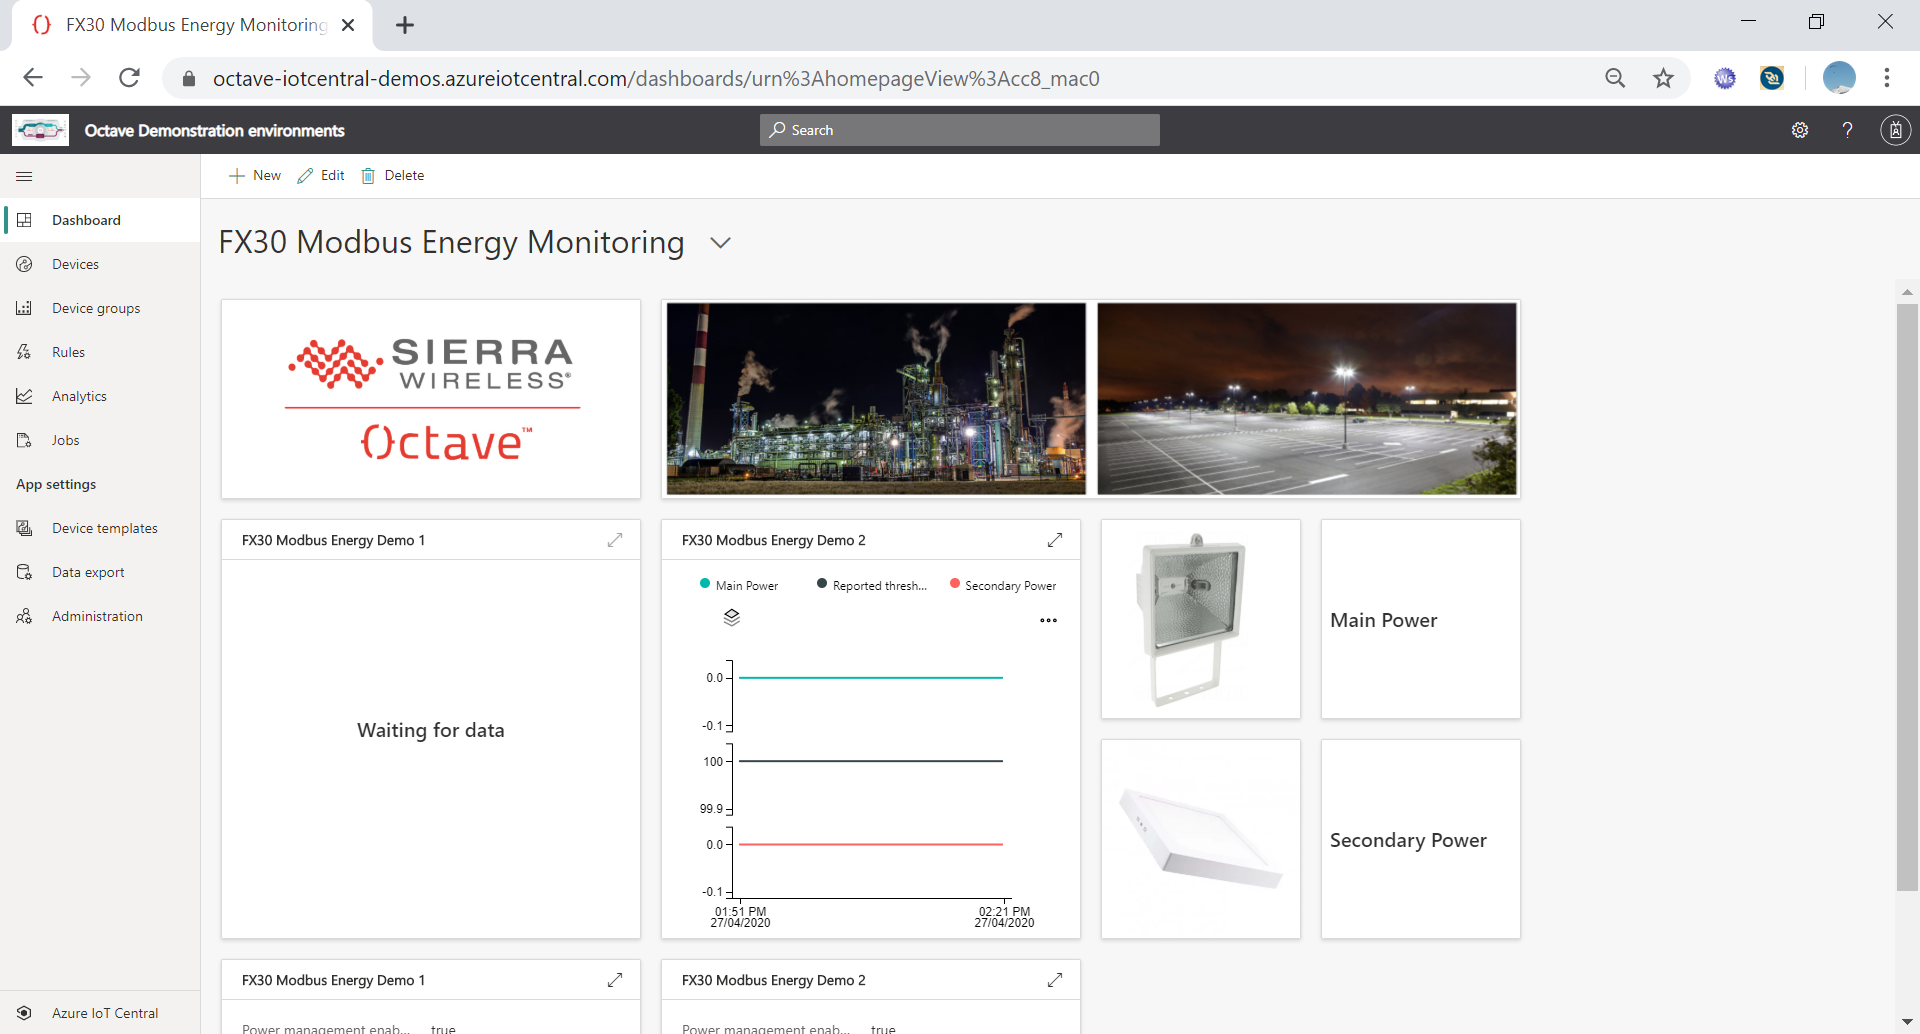
Task: Open Analytics in the sidebar
Action: 100,396
